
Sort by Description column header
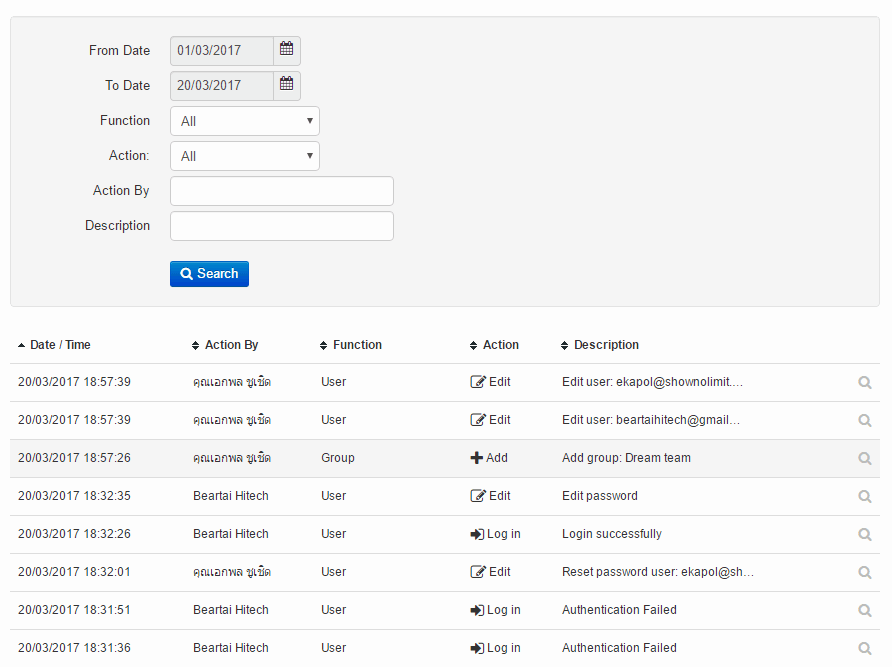click(606, 345)
